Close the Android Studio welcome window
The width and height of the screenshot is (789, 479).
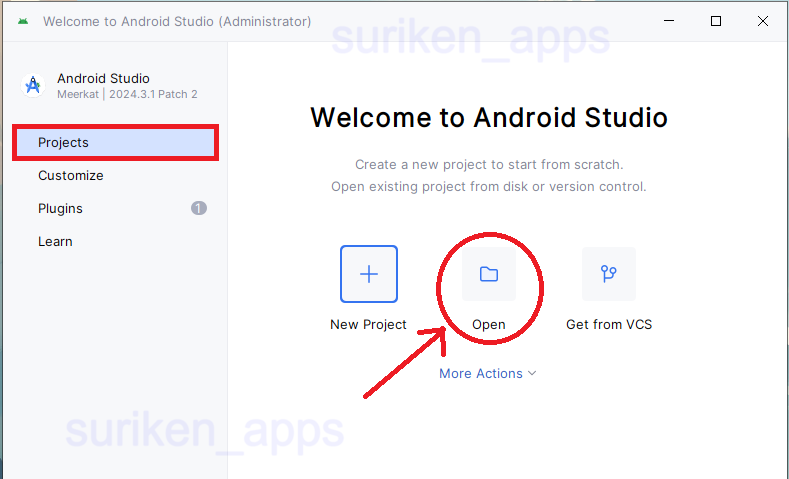pyautogui.click(x=763, y=21)
